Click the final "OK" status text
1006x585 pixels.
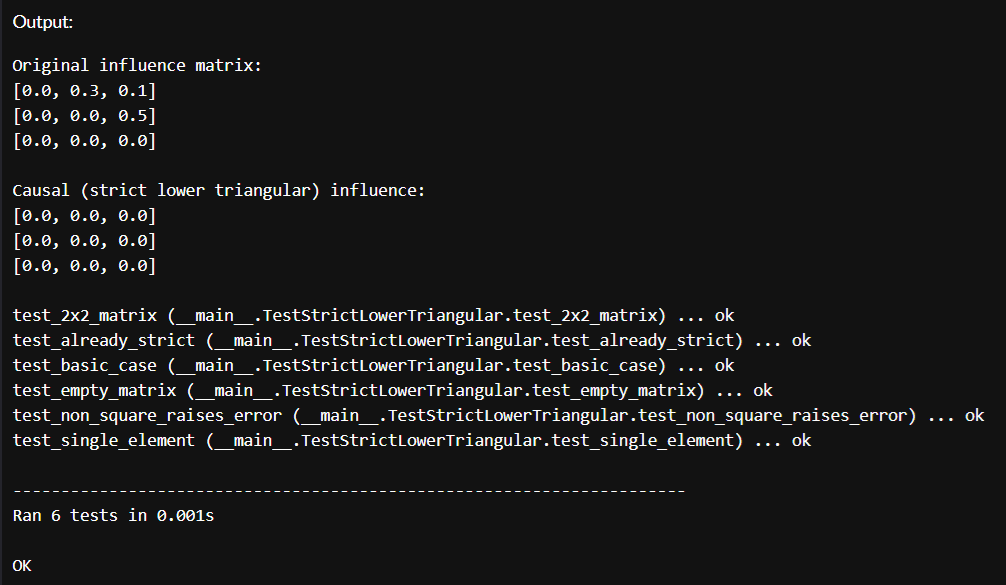tap(22, 566)
